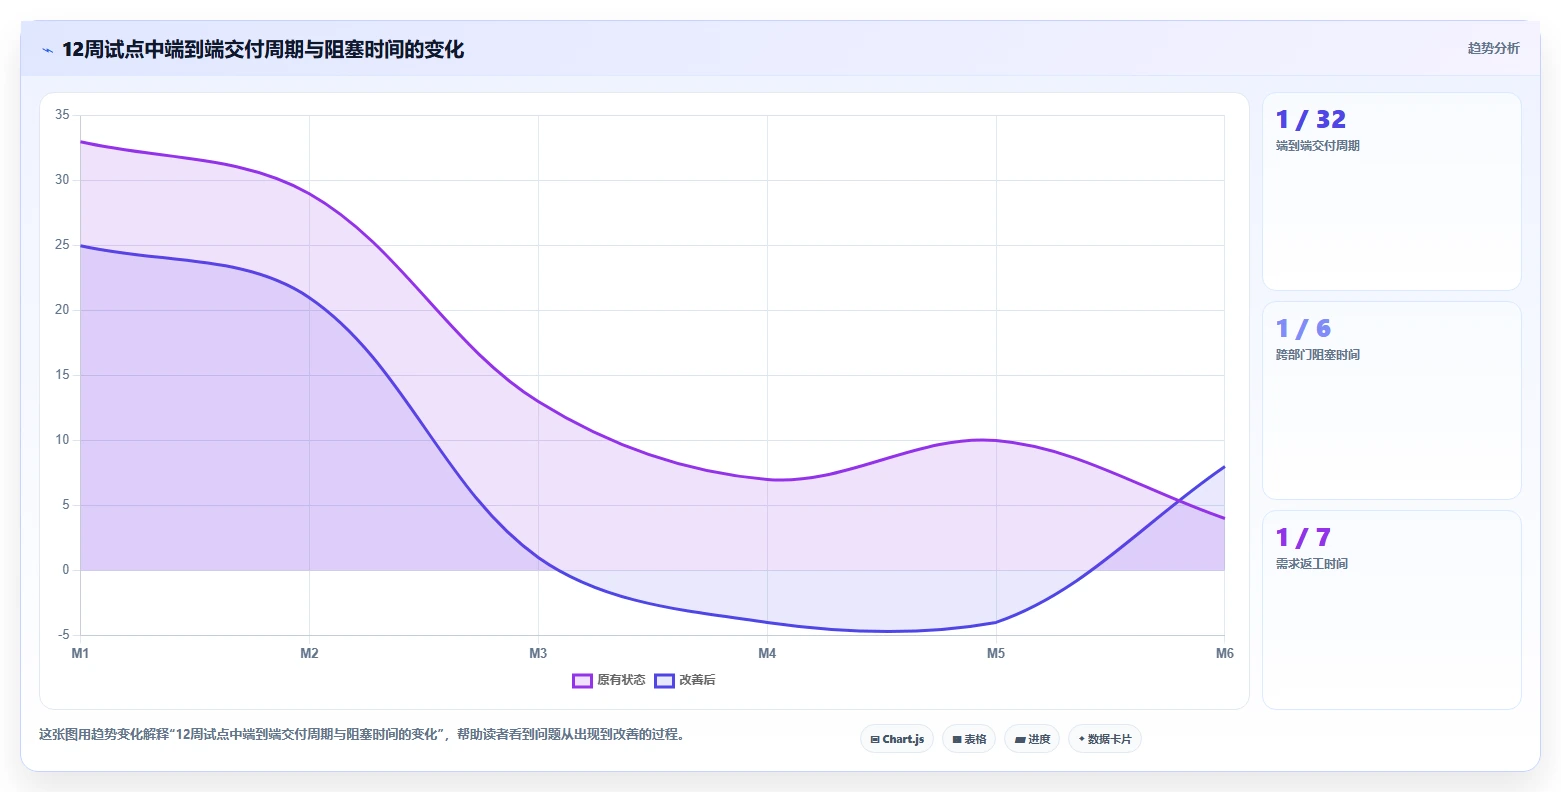Click the 1 / 6 value
Viewport: 1561px width, 792px height.
point(1303,329)
